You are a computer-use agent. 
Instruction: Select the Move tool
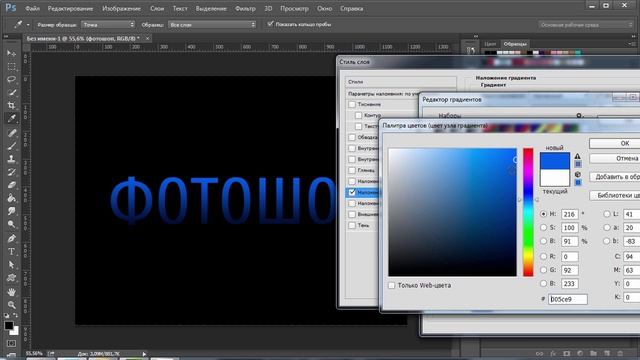[x=11, y=53]
